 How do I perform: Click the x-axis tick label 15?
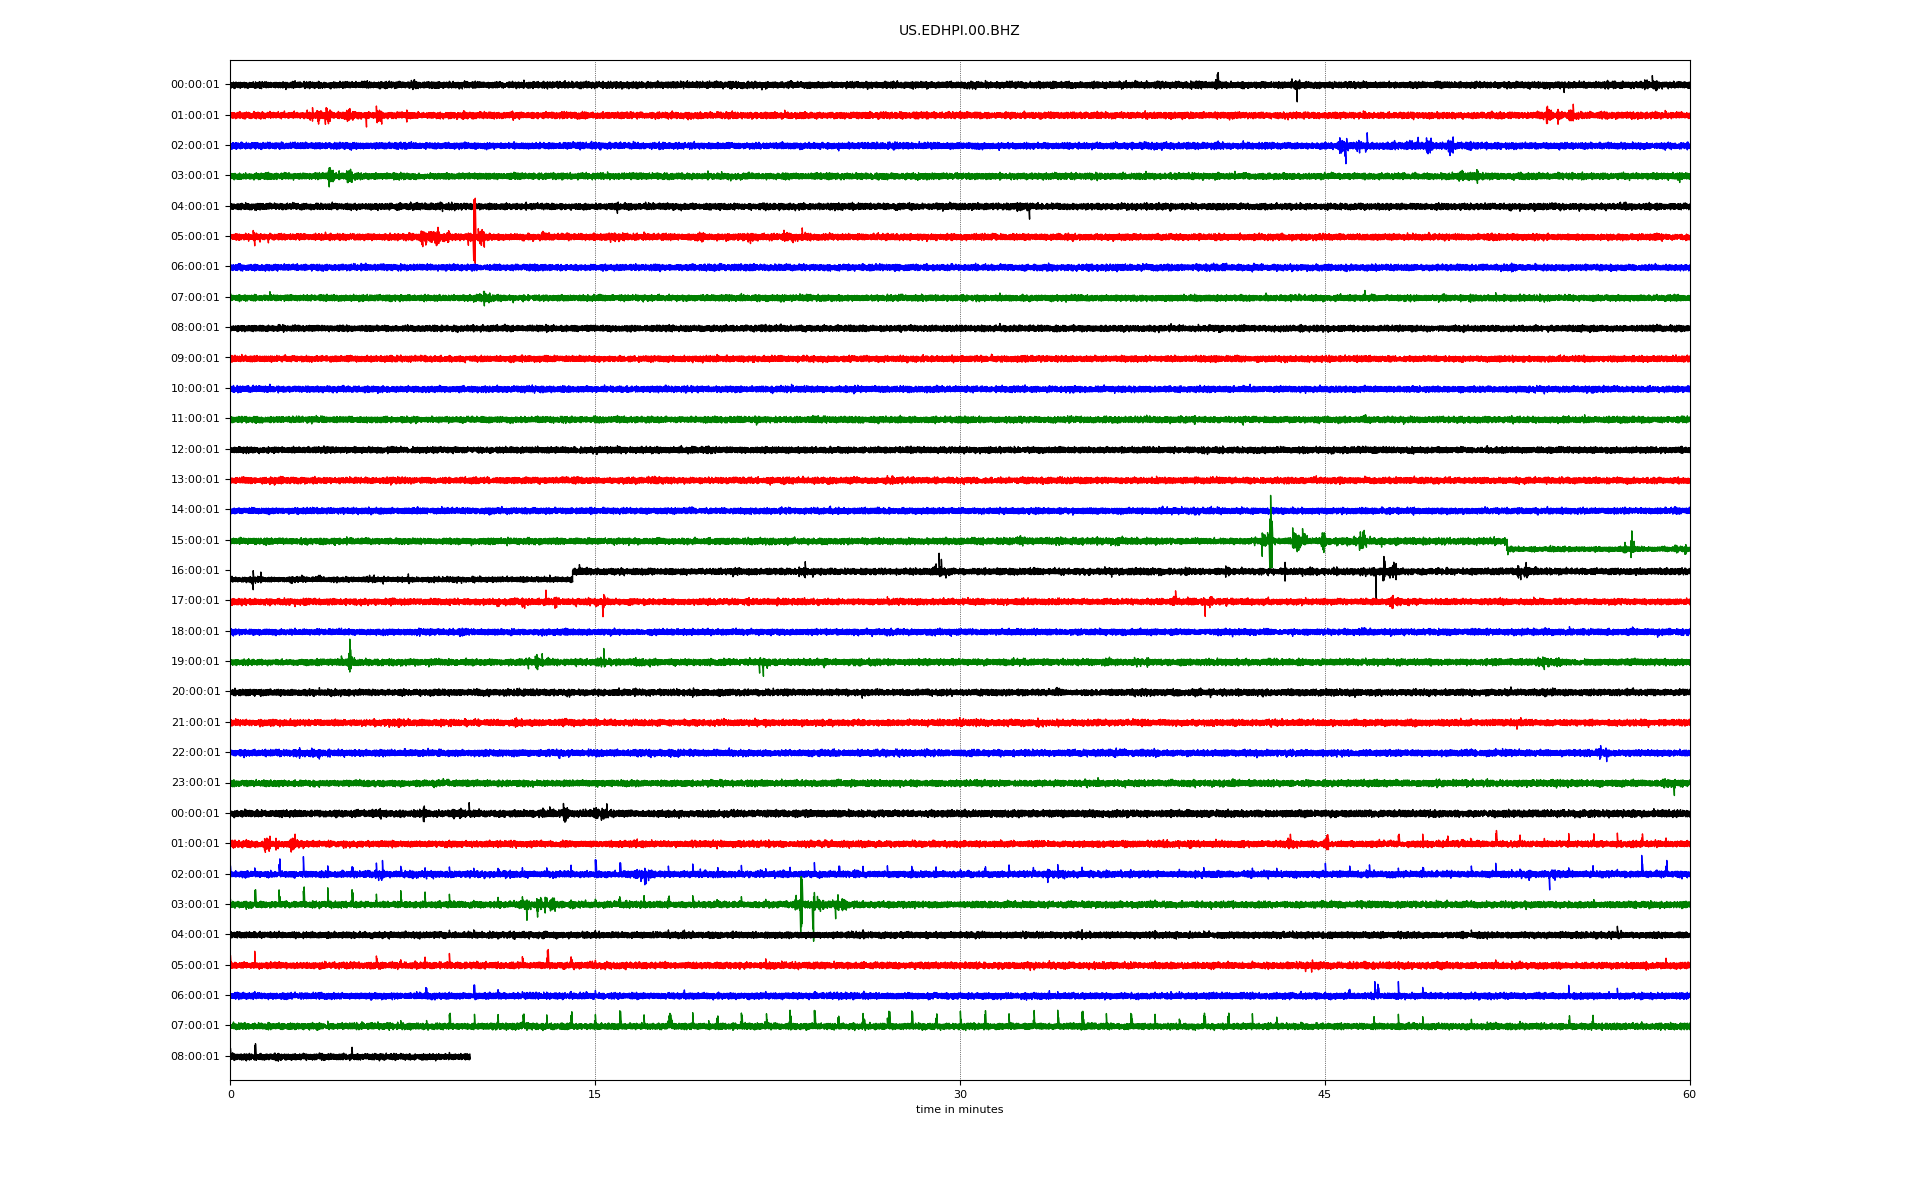595,1095
